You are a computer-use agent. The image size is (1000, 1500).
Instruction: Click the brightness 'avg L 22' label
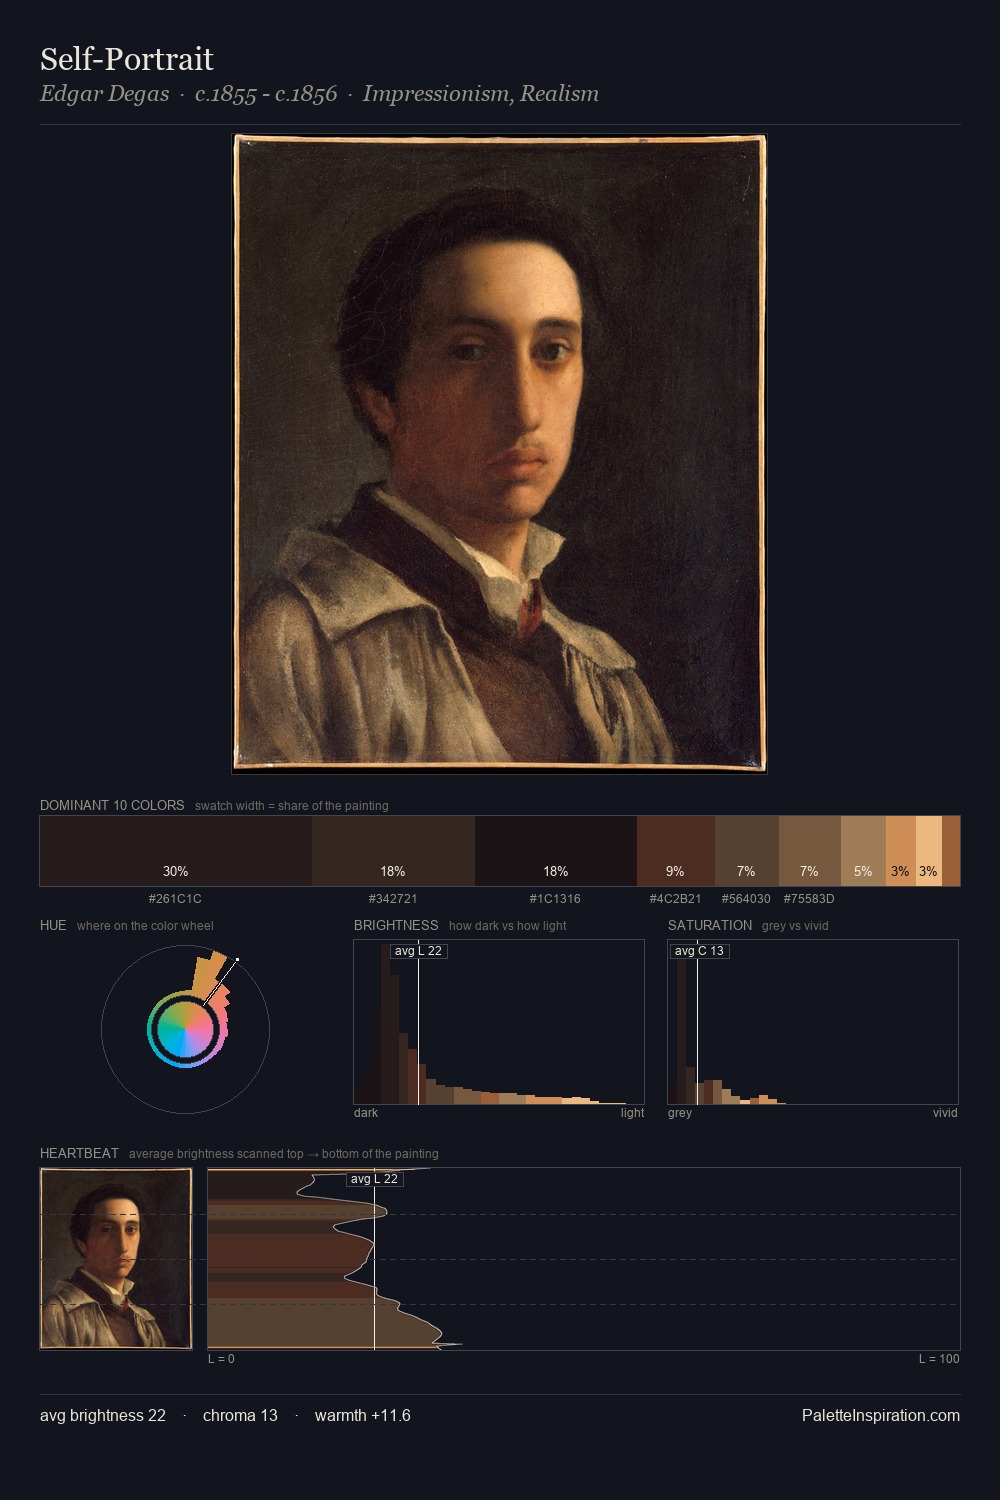[418, 951]
